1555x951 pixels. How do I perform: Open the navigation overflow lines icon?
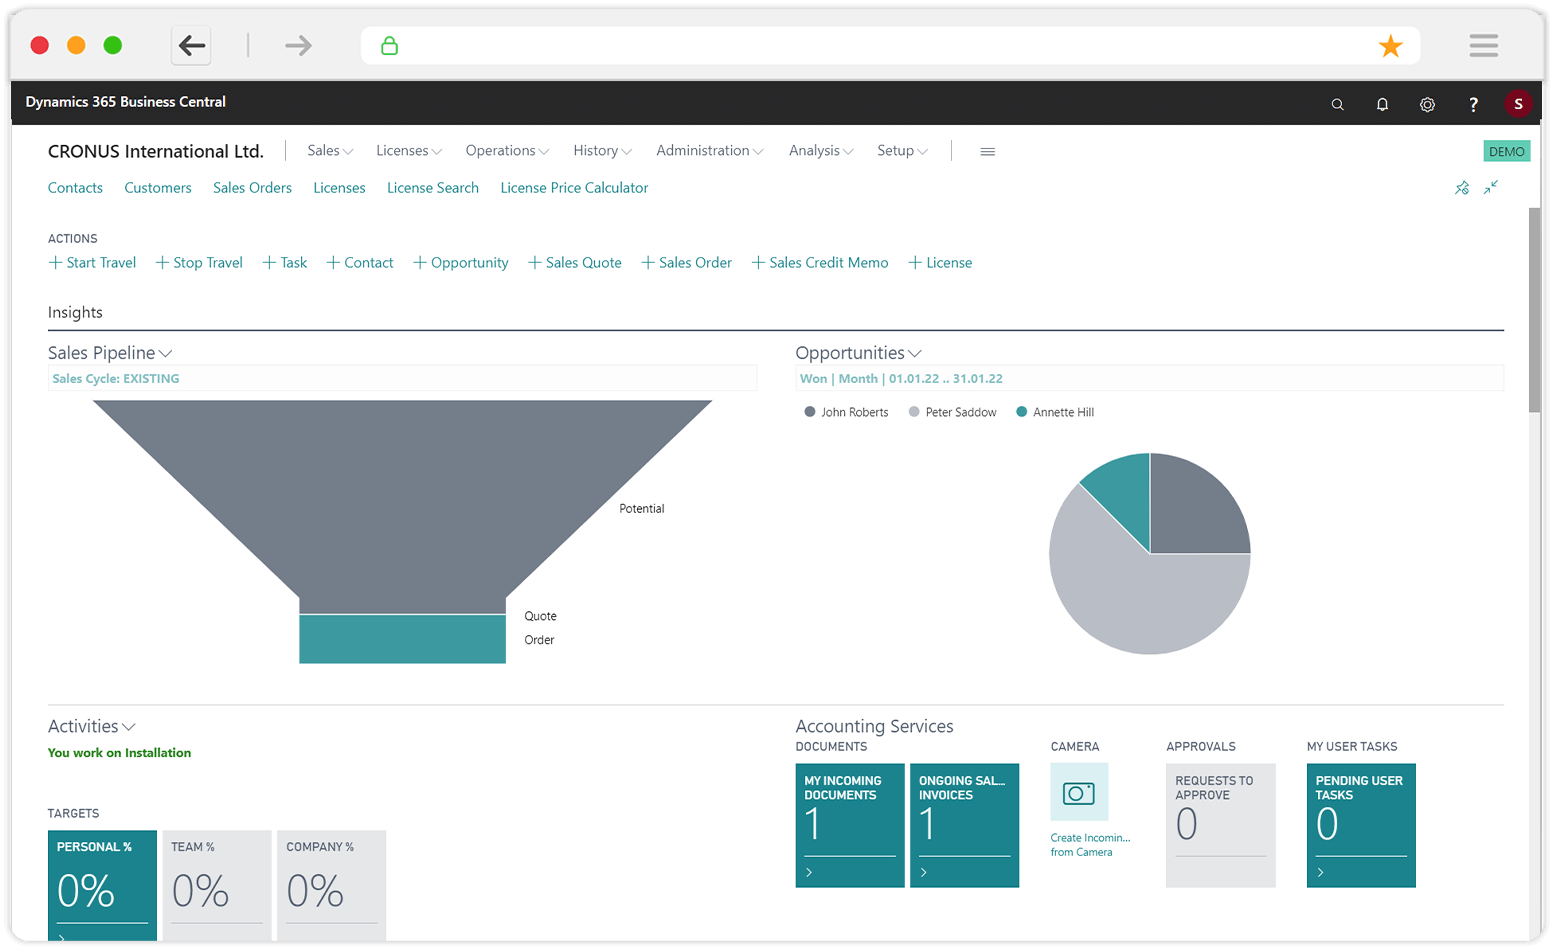(987, 151)
